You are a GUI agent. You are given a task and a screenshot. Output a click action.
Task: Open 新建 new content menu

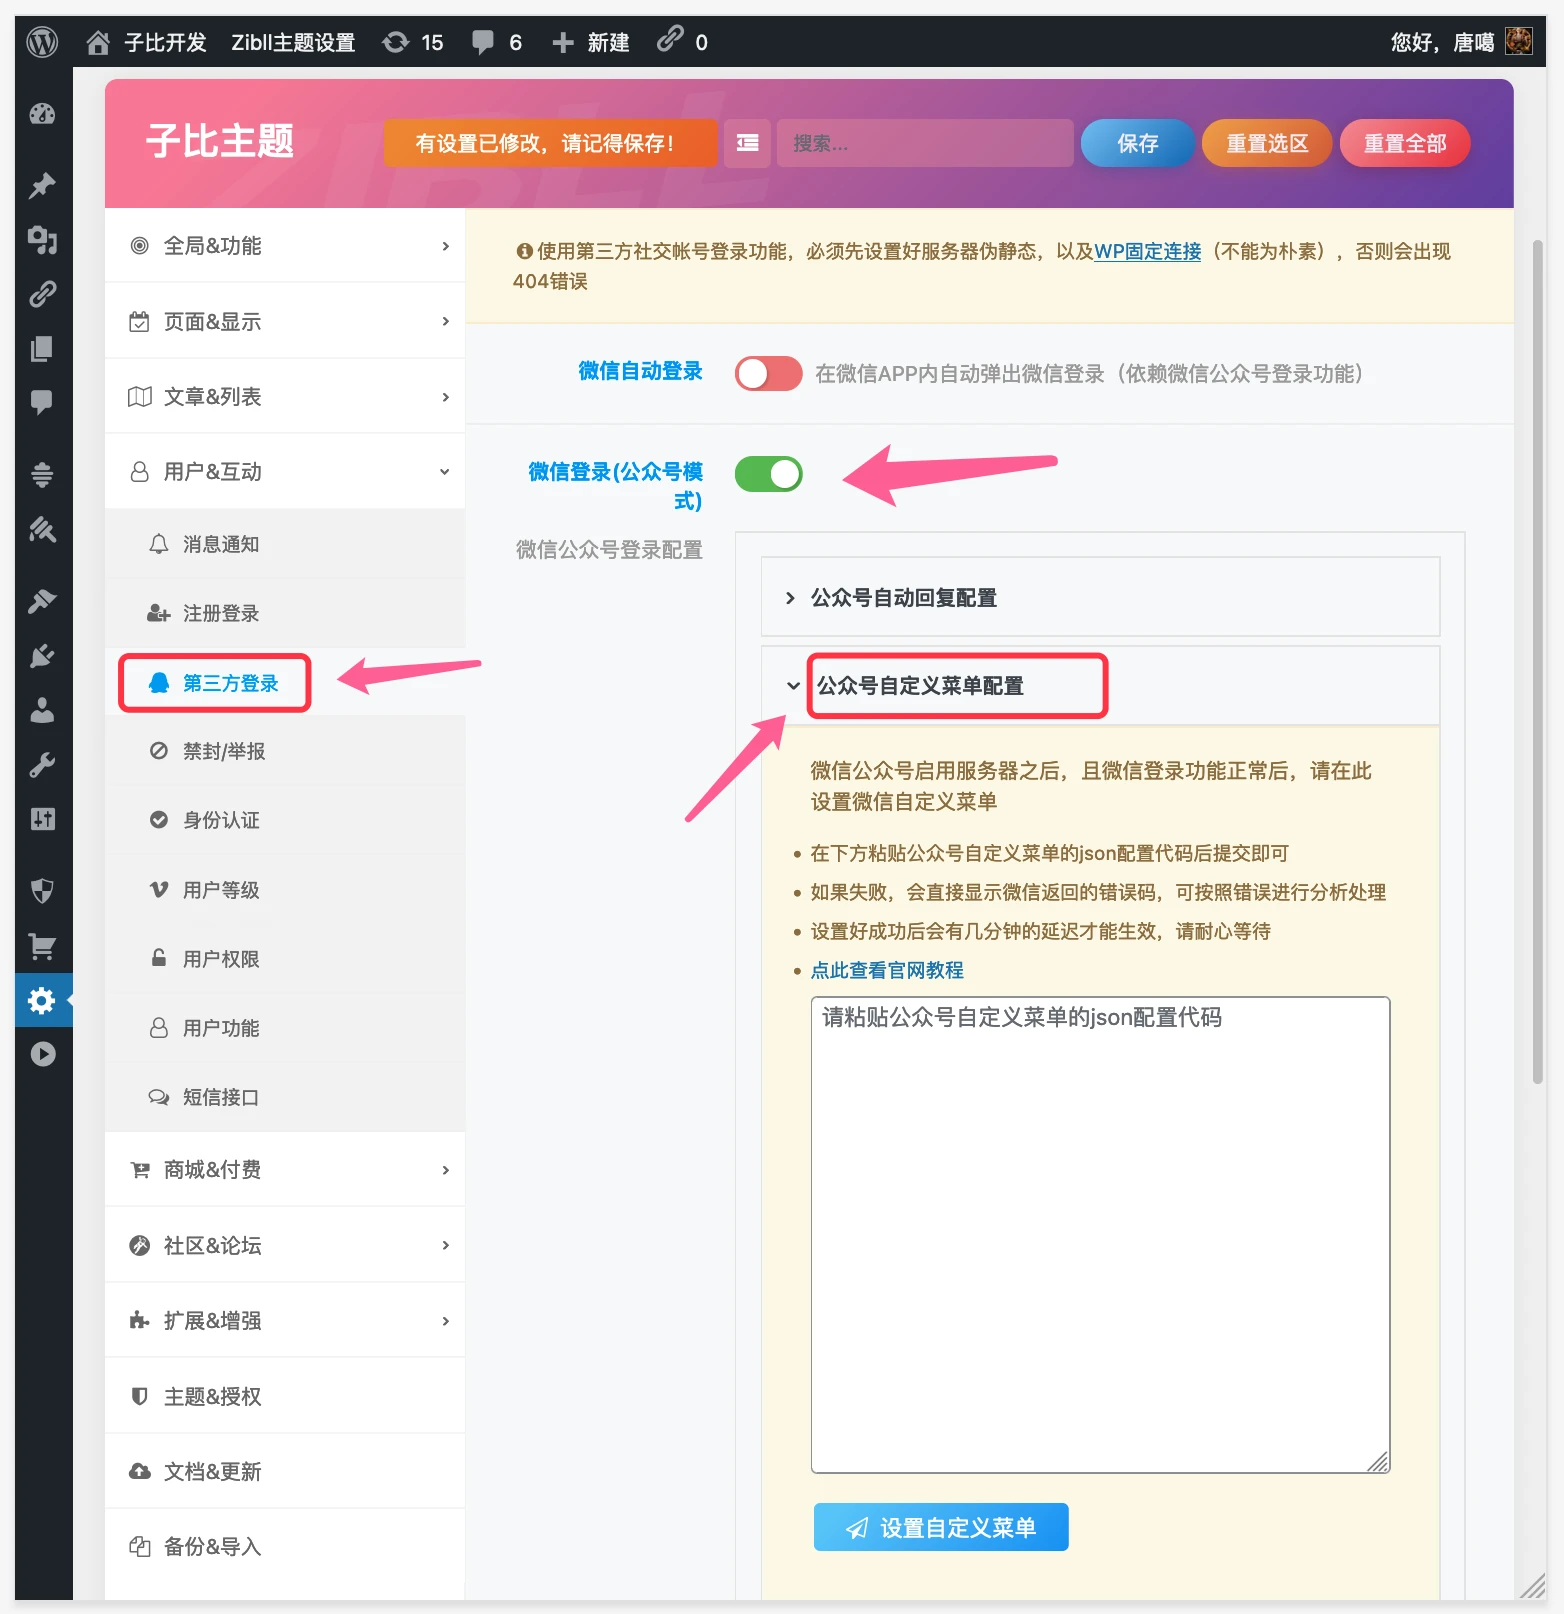coord(591,42)
